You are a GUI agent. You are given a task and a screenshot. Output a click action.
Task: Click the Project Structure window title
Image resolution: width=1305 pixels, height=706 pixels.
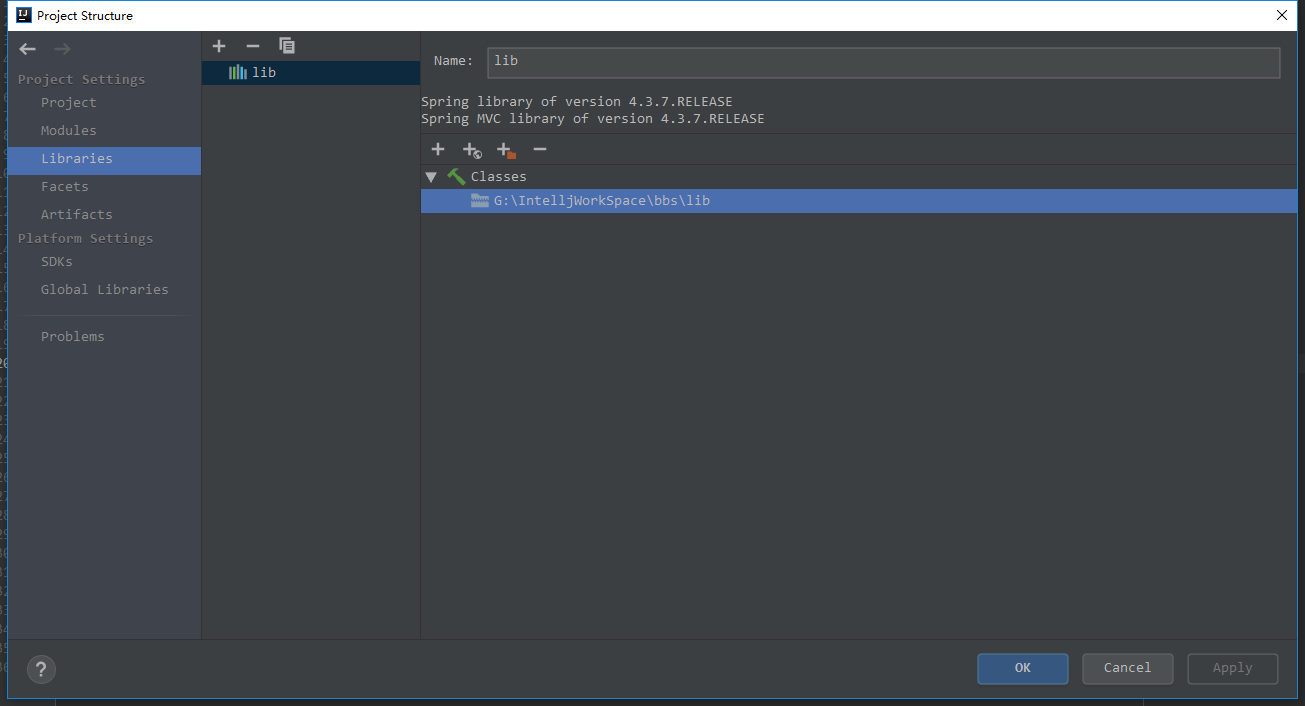[x=85, y=16]
